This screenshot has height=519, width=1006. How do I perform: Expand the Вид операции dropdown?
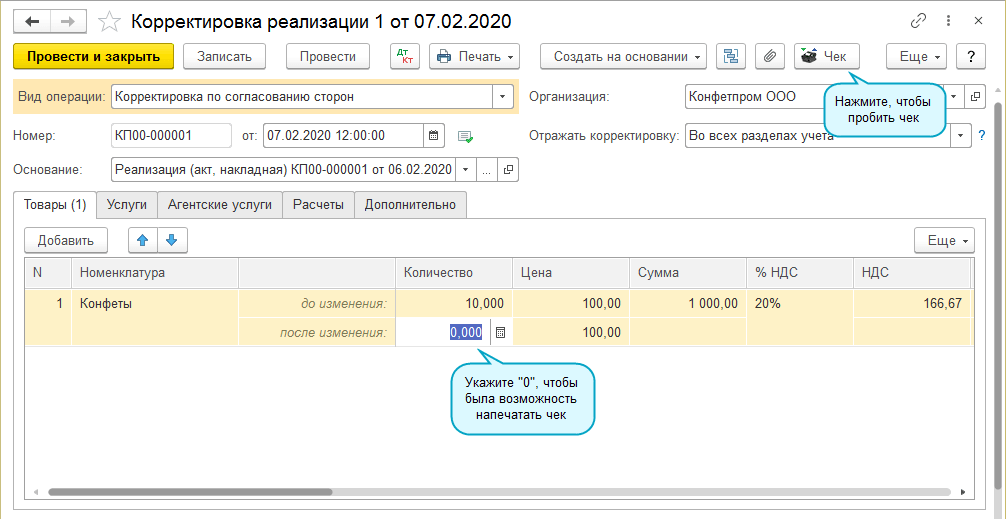click(x=501, y=97)
